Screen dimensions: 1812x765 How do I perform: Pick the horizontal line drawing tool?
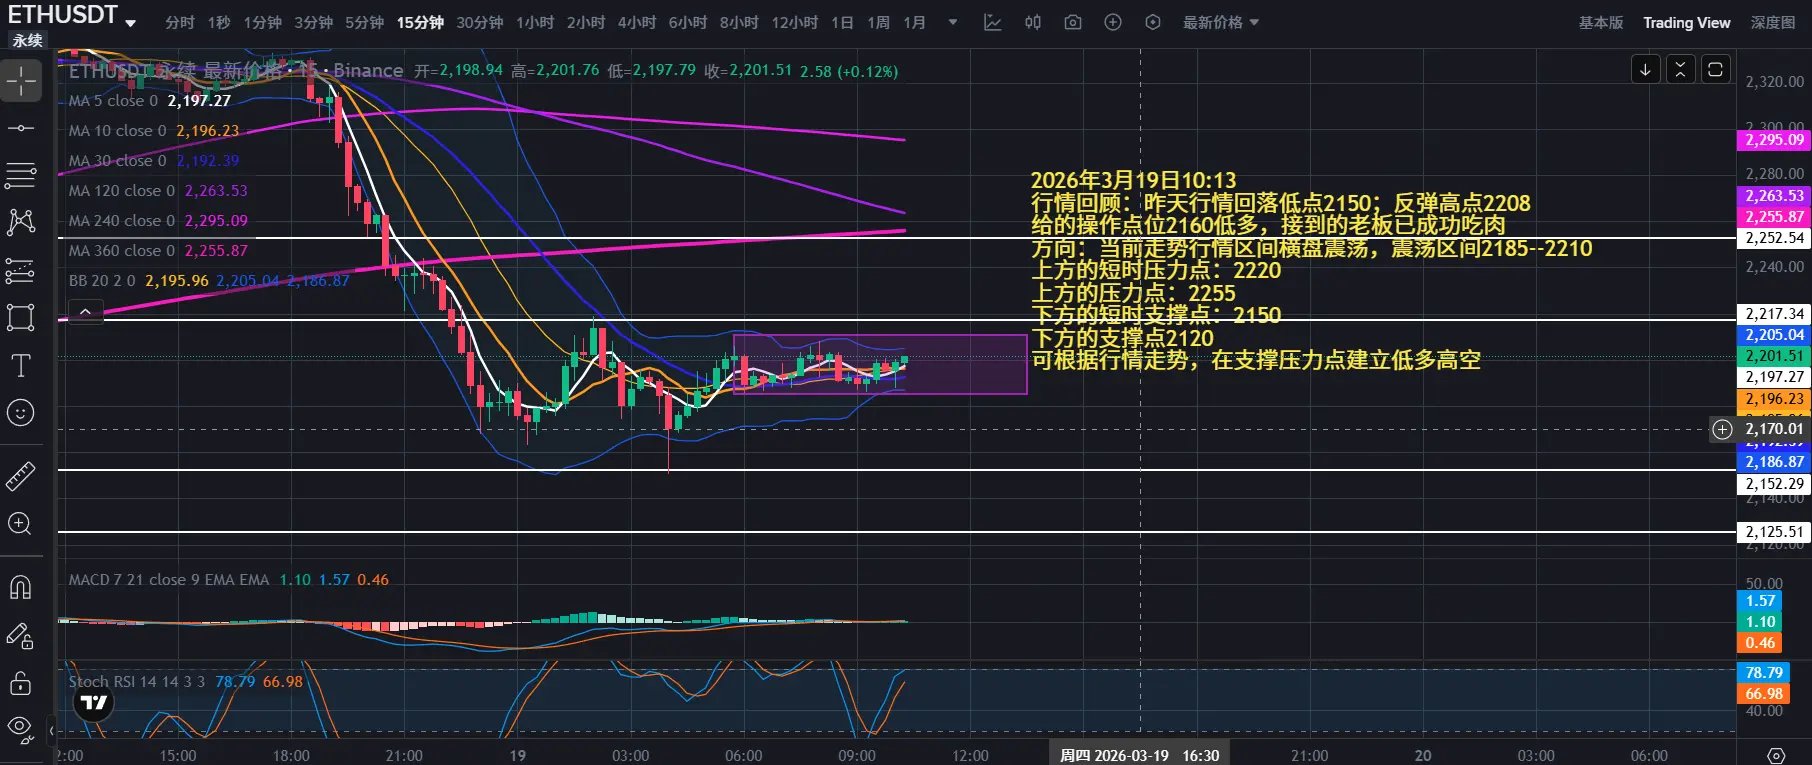21,128
